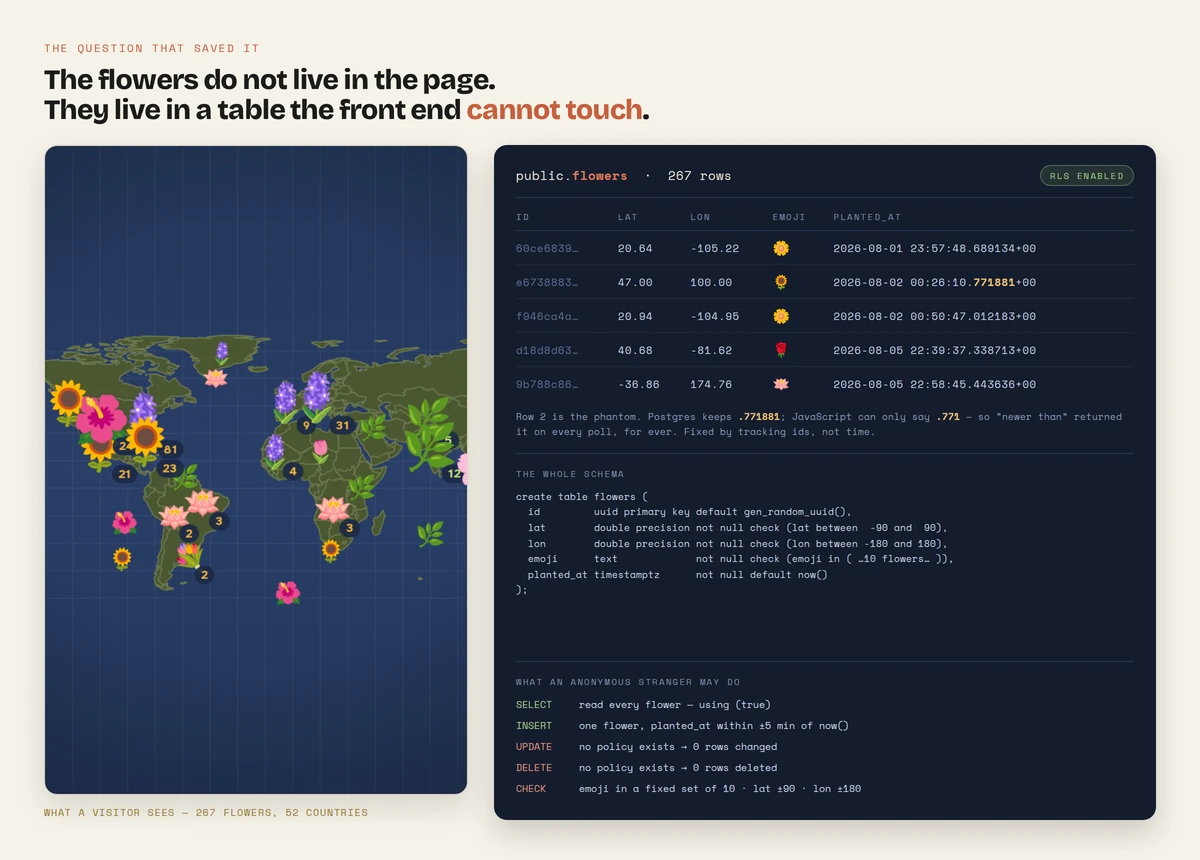Click the sunflower emoji in row e6738883
Viewport: 1200px width, 860px height.
(x=781, y=282)
